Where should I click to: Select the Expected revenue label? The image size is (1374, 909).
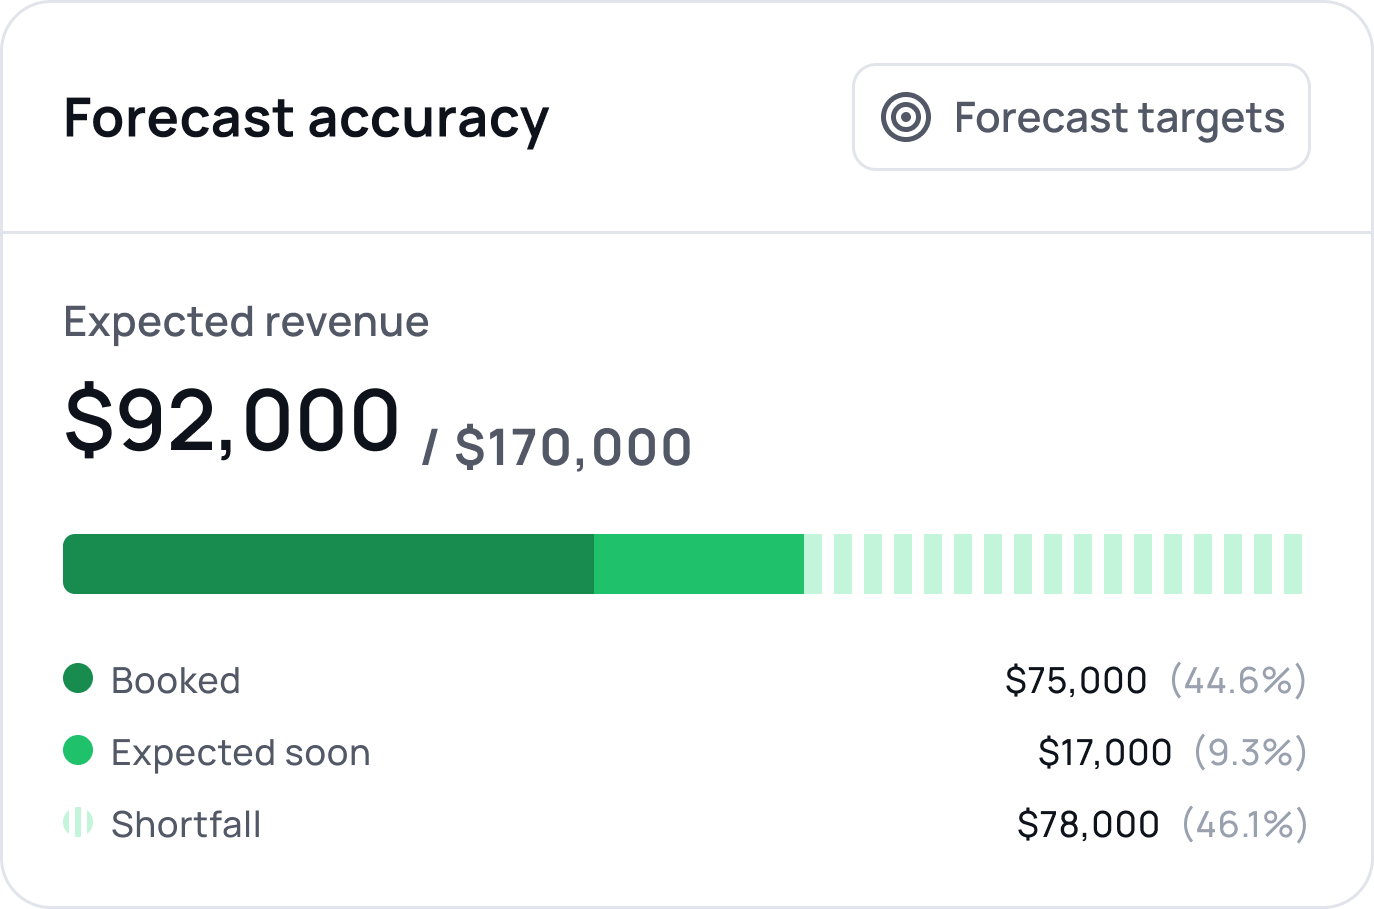pos(246,322)
